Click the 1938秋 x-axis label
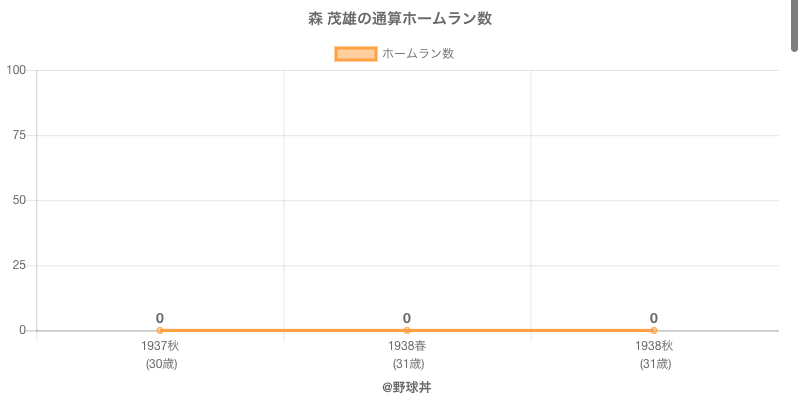 pos(654,346)
